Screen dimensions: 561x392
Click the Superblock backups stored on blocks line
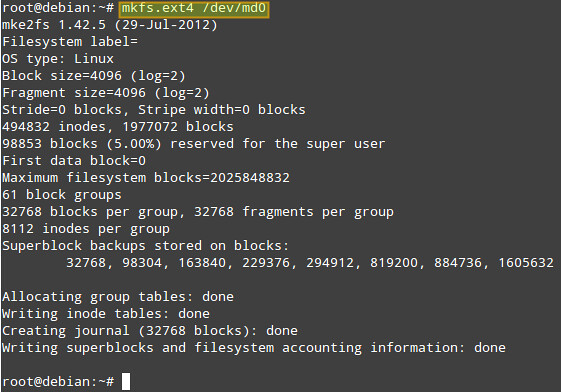pyautogui.click(x=145, y=246)
